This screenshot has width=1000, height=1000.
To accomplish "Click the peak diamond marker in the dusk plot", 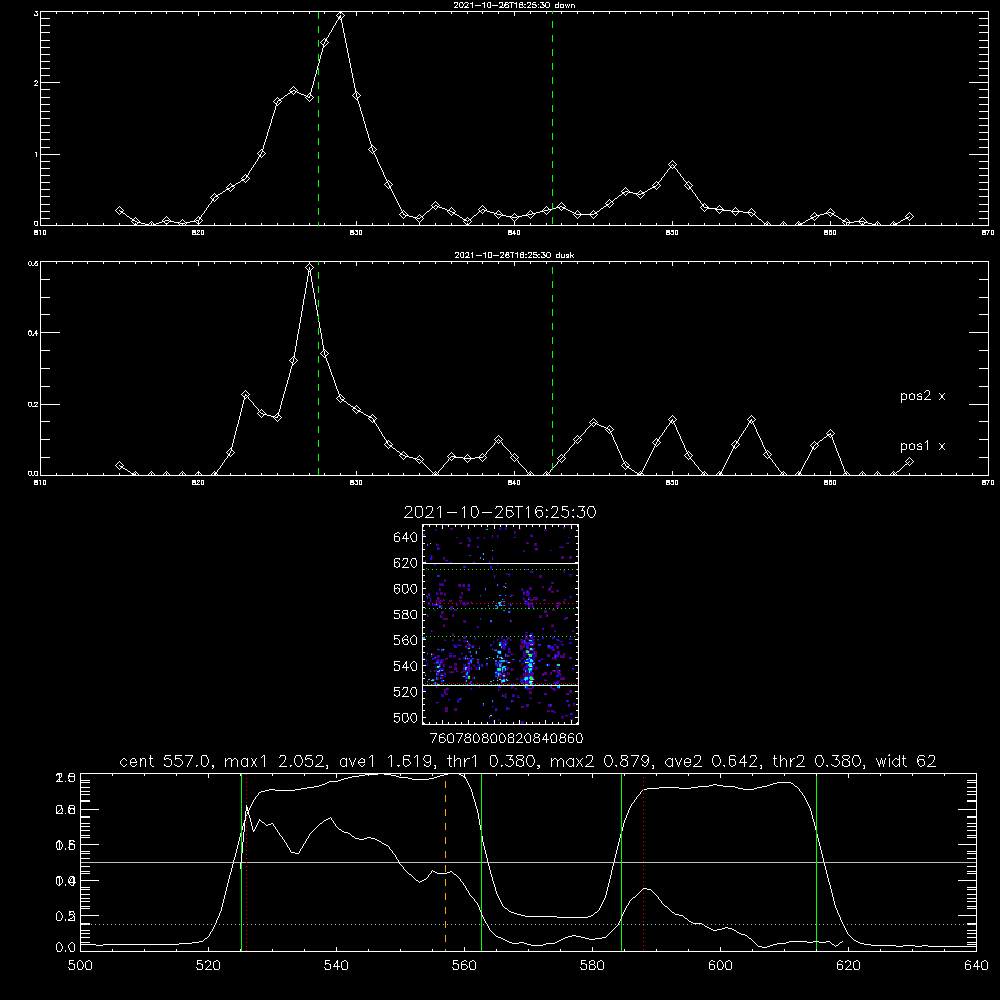I will 309,268.
